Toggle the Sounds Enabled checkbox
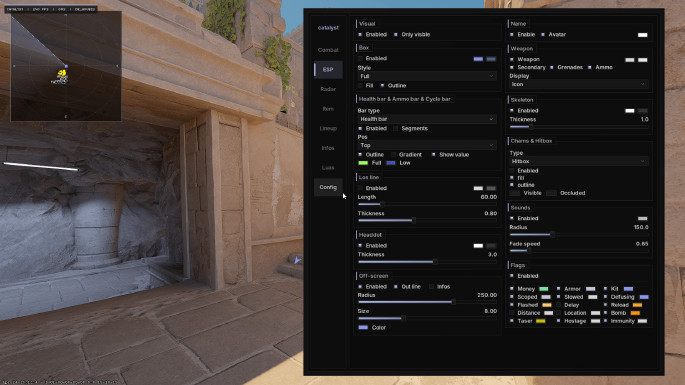 pos(512,219)
